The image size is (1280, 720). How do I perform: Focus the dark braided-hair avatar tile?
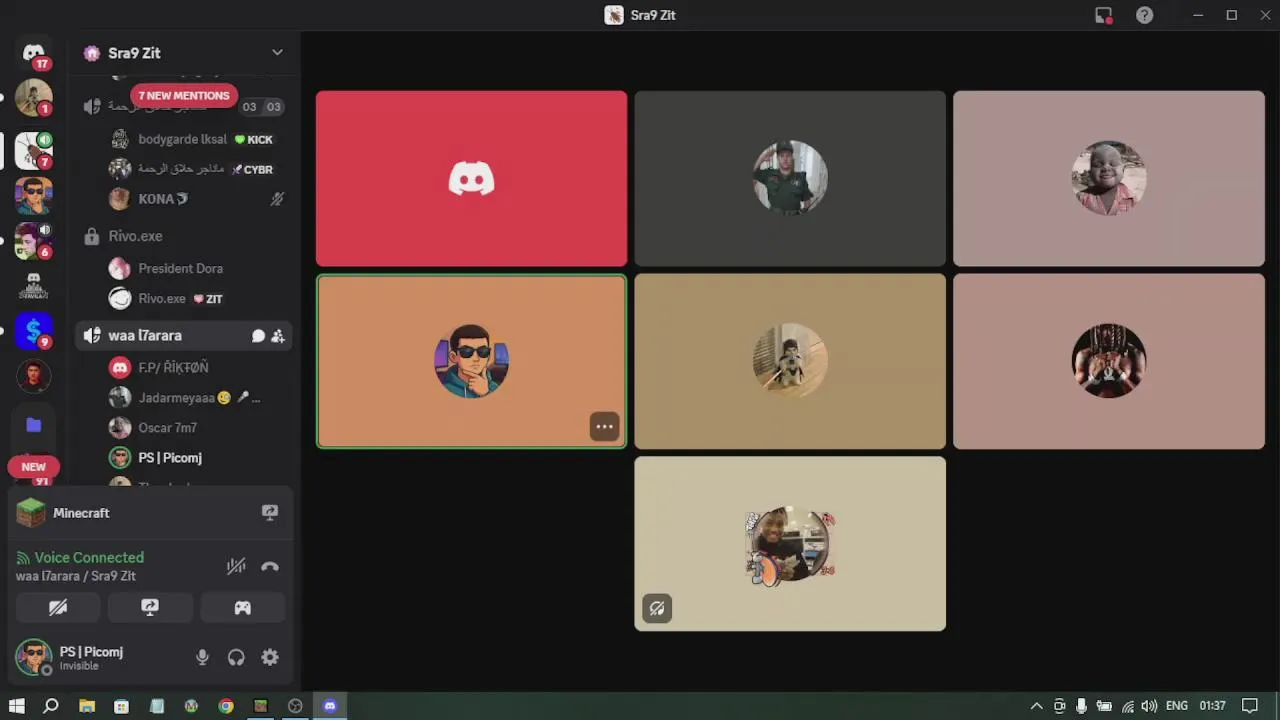[x=1109, y=361]
